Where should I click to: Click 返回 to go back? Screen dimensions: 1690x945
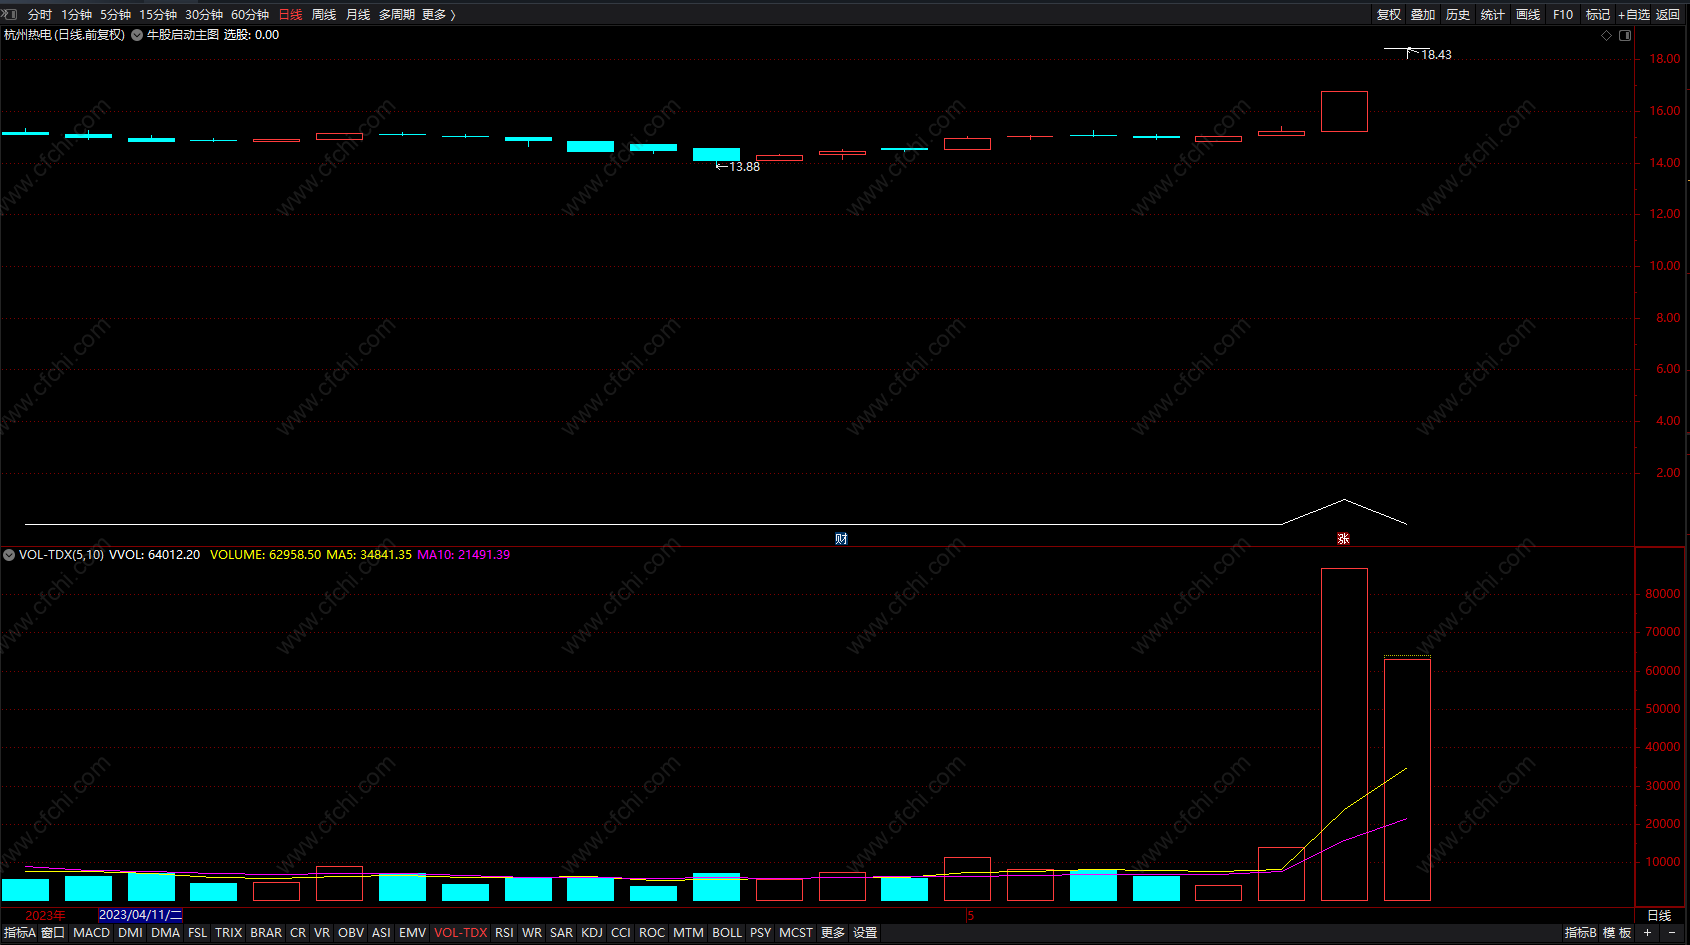point(1668,15)
